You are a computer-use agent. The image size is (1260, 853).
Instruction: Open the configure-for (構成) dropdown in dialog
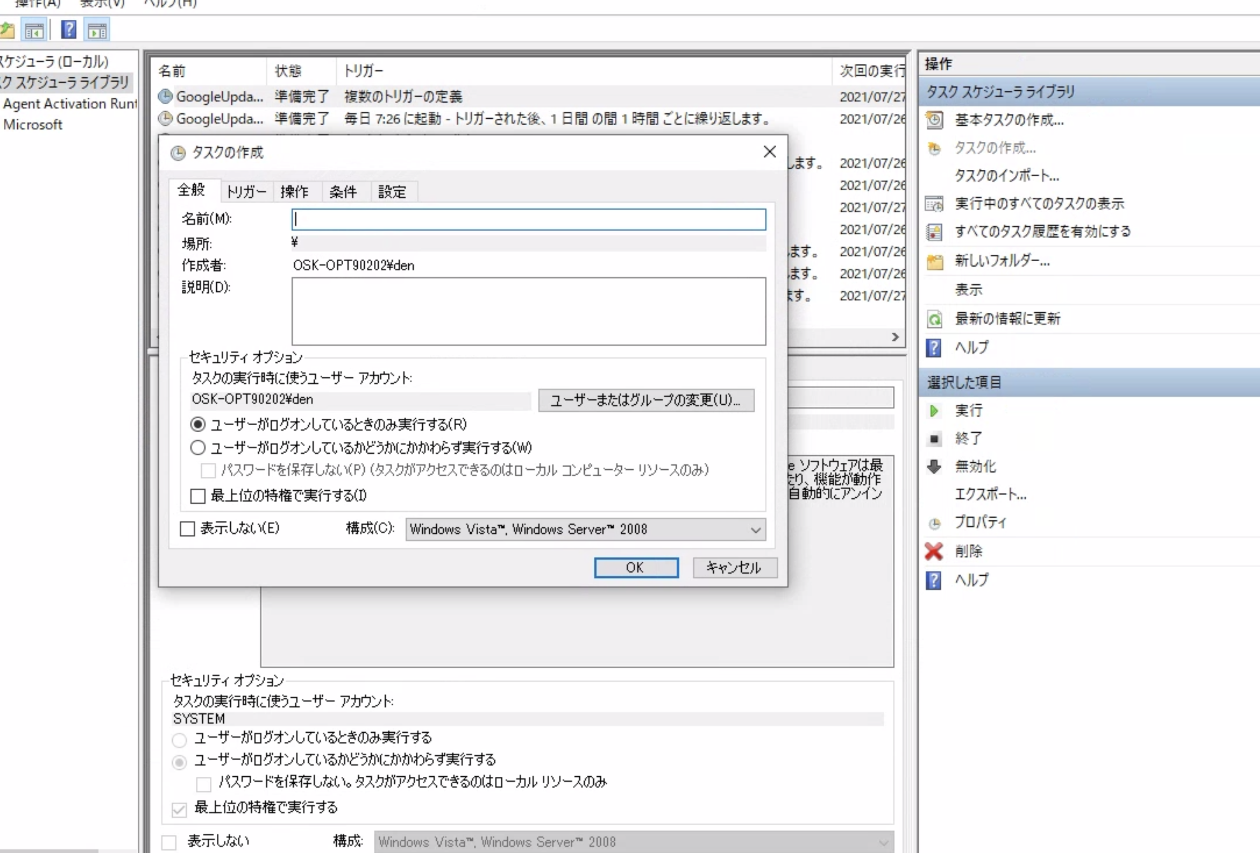pyautogui.click(x=585, y=530)
